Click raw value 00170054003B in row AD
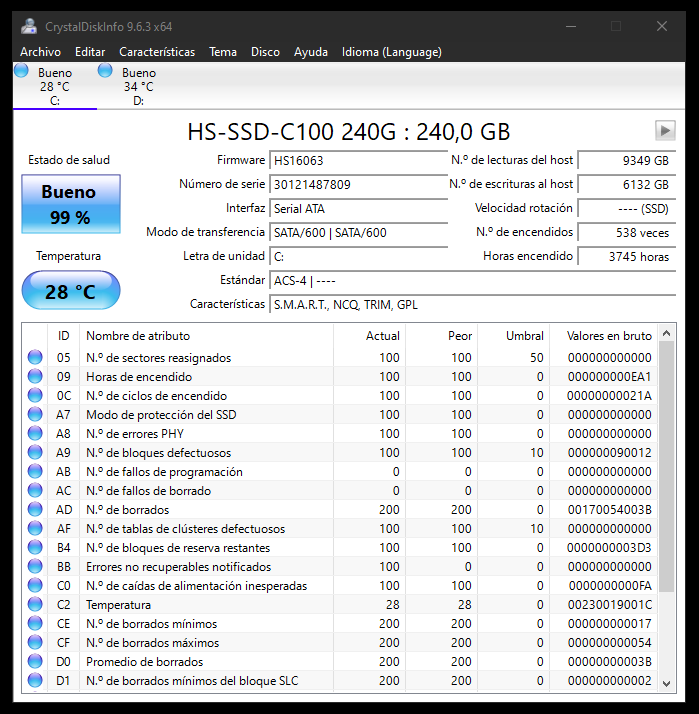 (x=609, y=510)
